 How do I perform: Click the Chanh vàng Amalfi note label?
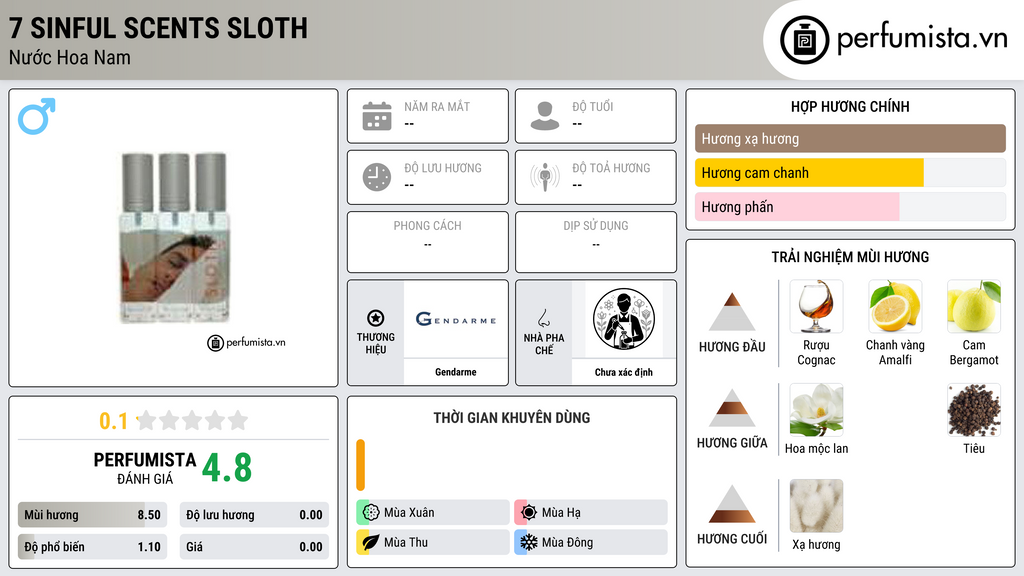tap(895, 353)
